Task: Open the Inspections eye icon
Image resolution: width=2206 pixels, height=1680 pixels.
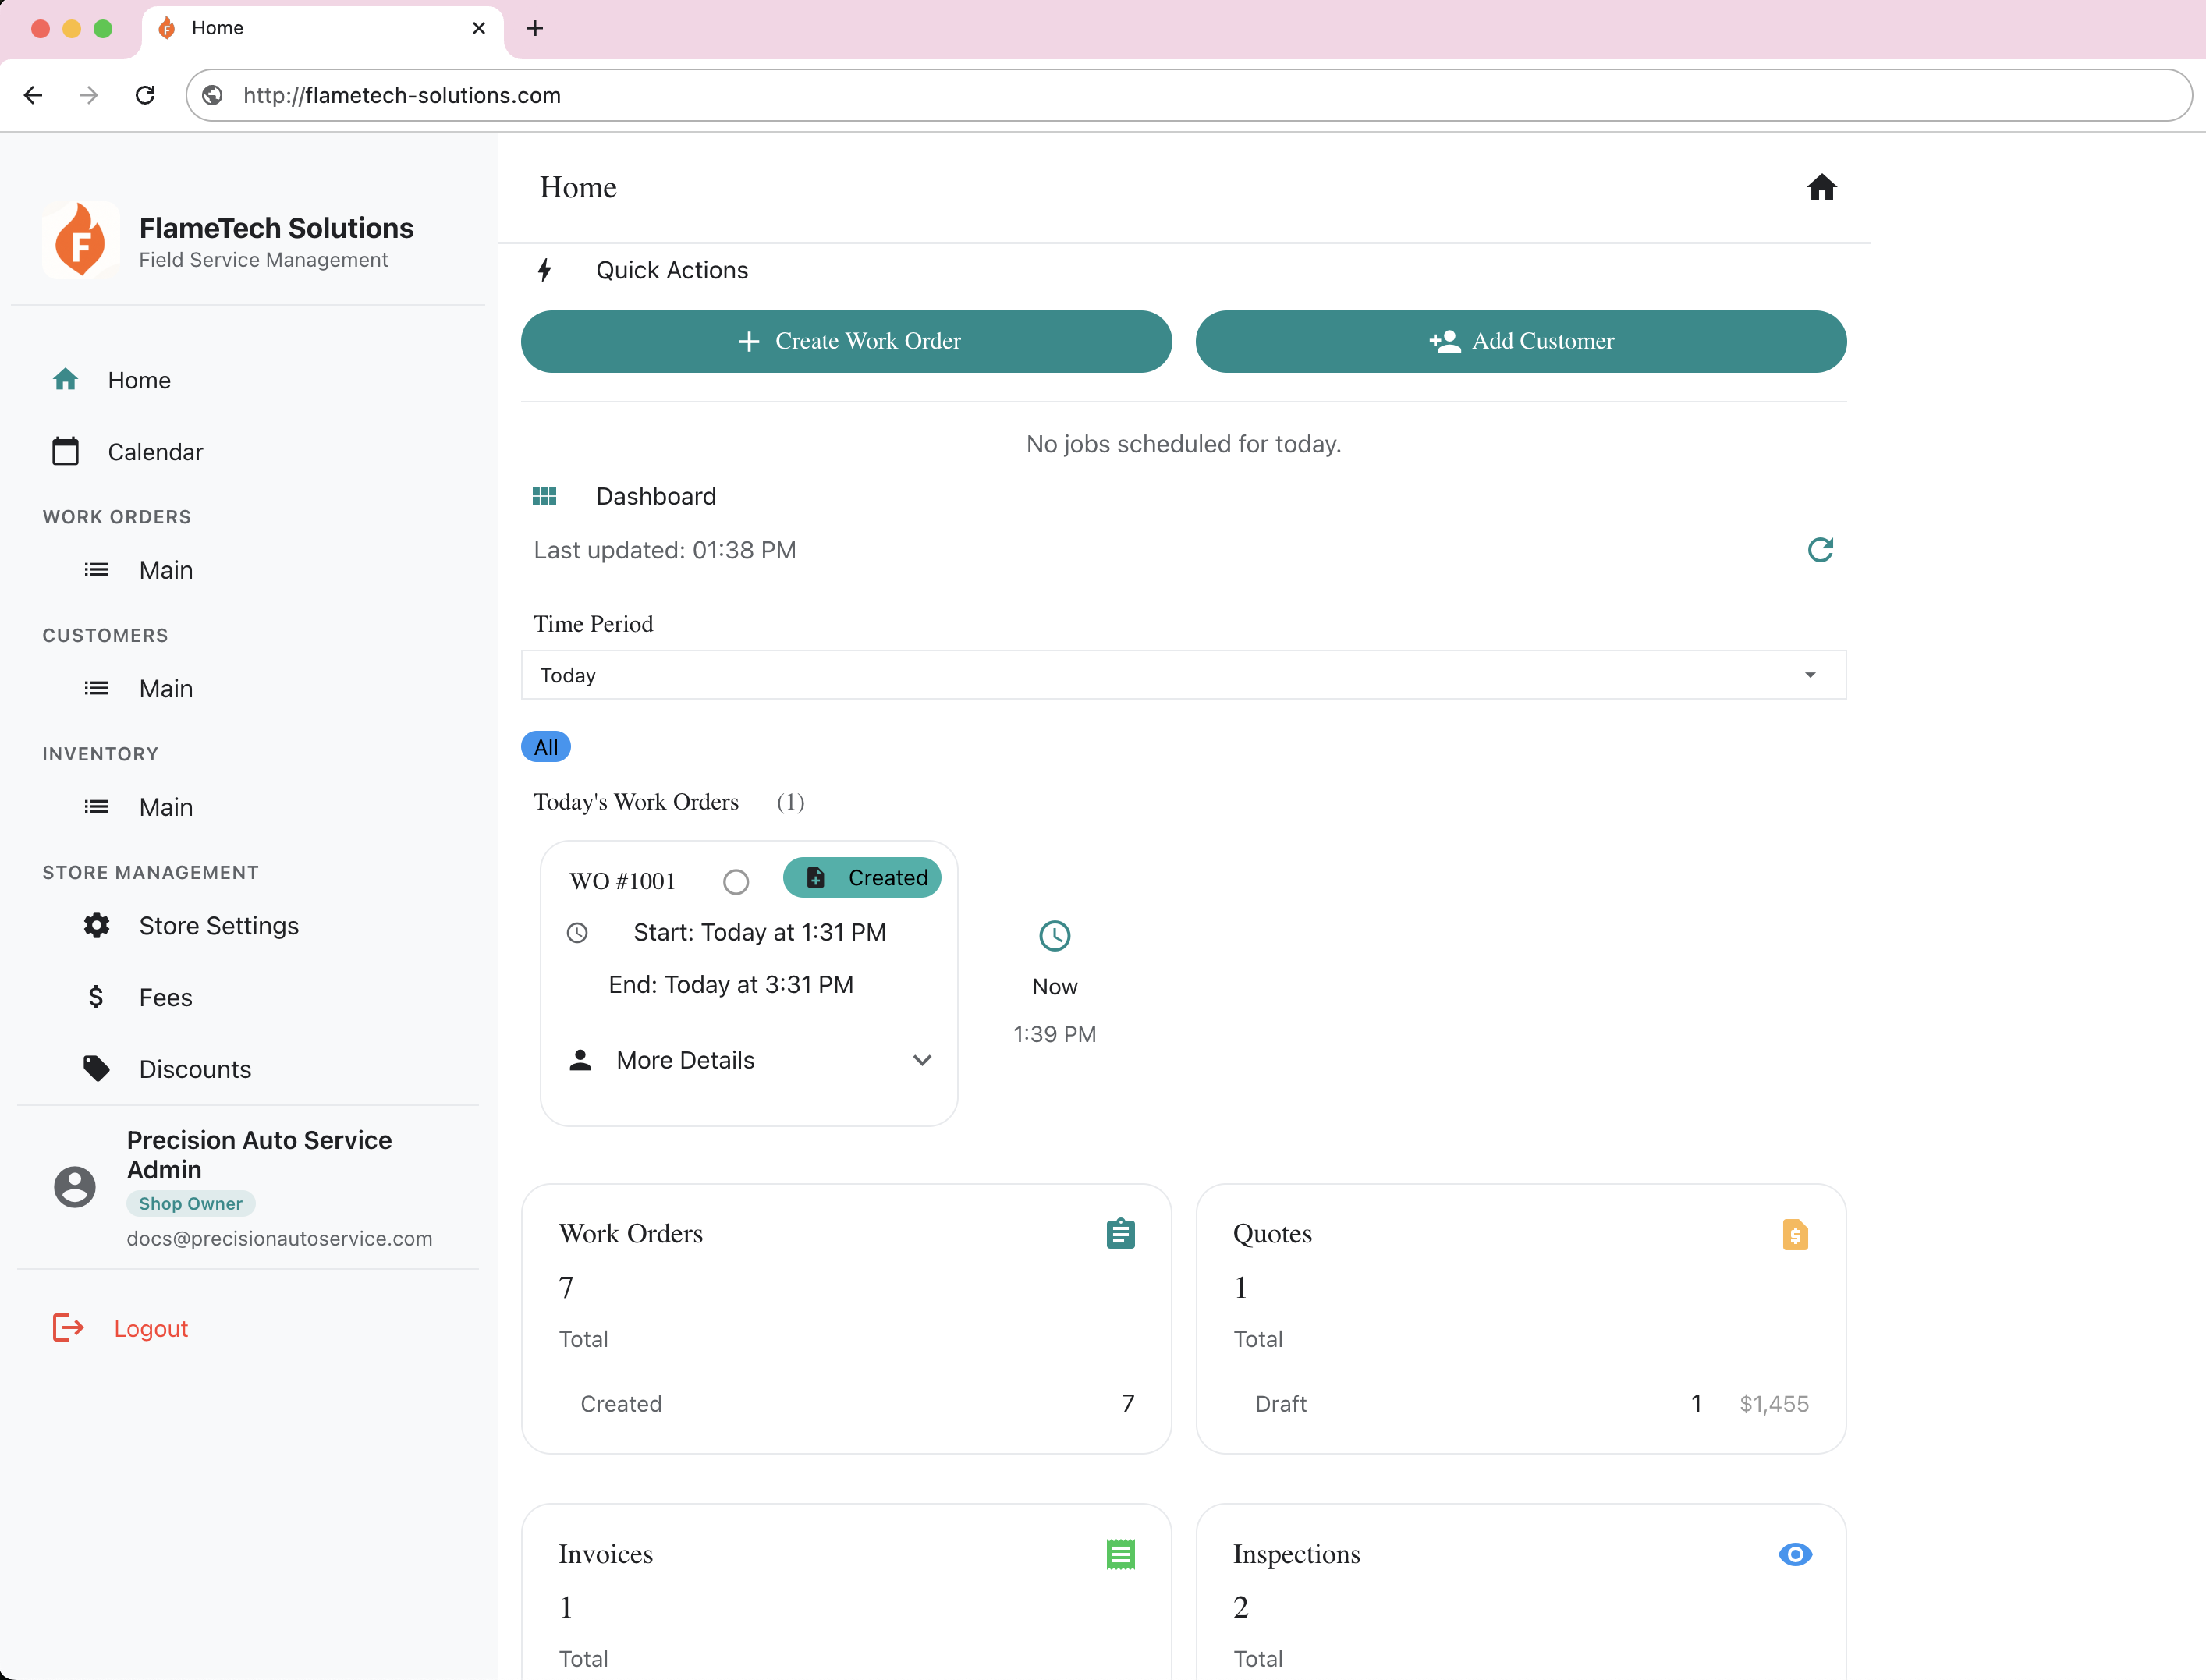Action: (x=1795, y=1554)
